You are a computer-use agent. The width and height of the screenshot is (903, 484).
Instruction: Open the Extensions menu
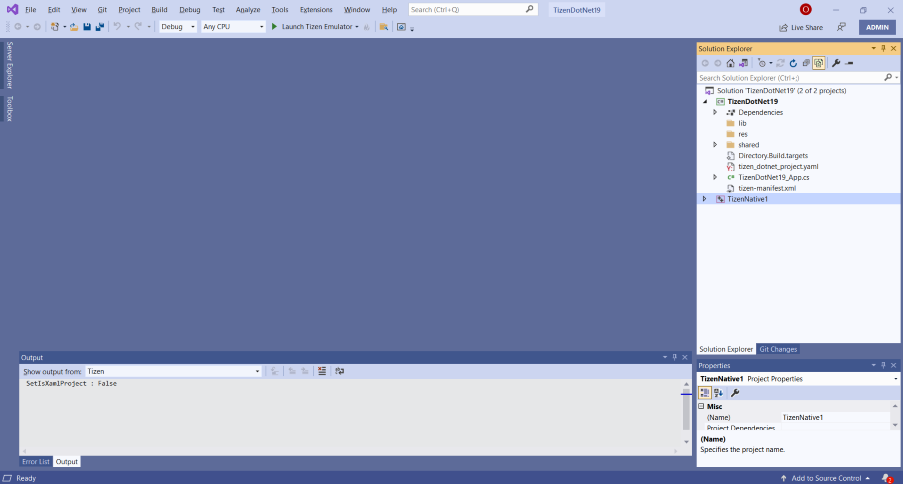pos(316,9)
